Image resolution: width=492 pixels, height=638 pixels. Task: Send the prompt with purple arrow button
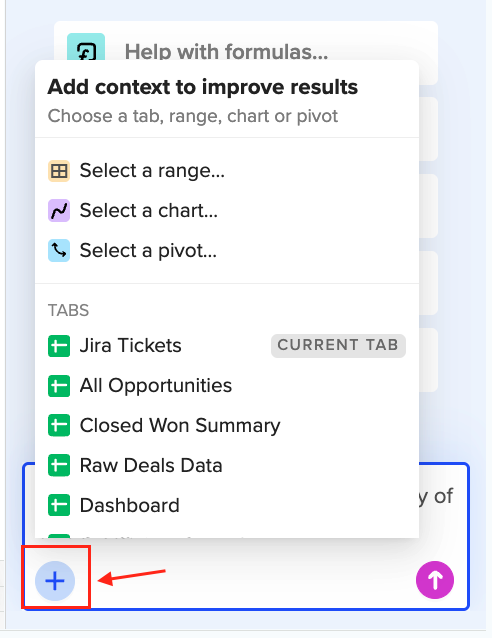tap(435, 580)
